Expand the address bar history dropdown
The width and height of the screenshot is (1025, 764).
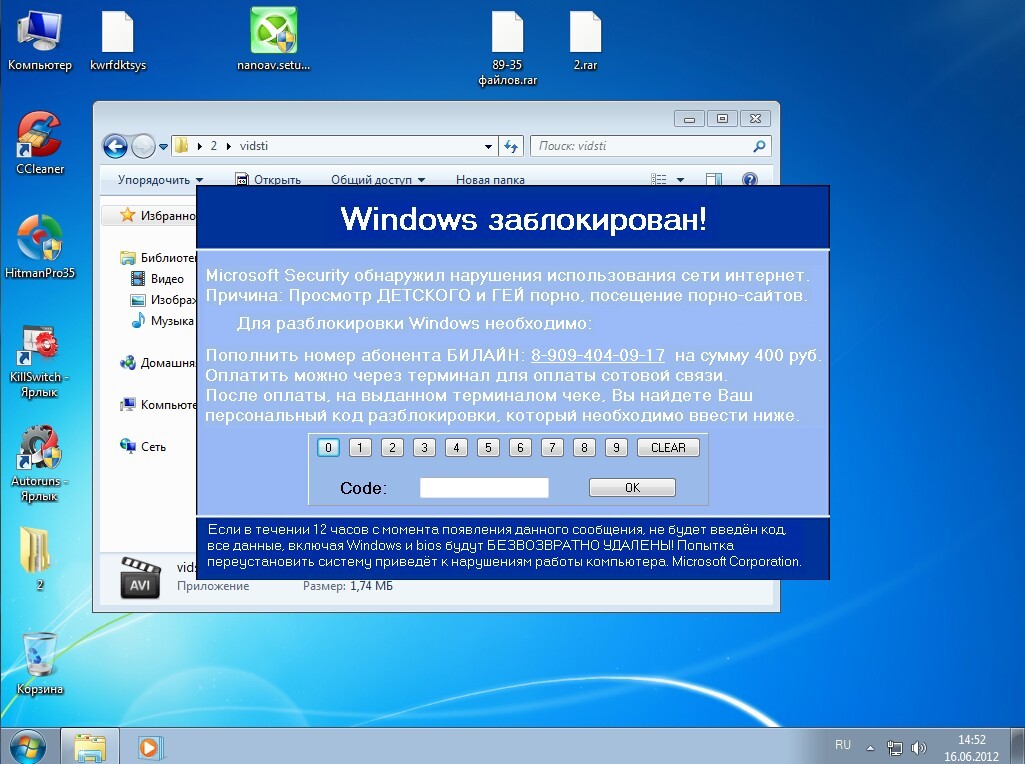point(488,146)
